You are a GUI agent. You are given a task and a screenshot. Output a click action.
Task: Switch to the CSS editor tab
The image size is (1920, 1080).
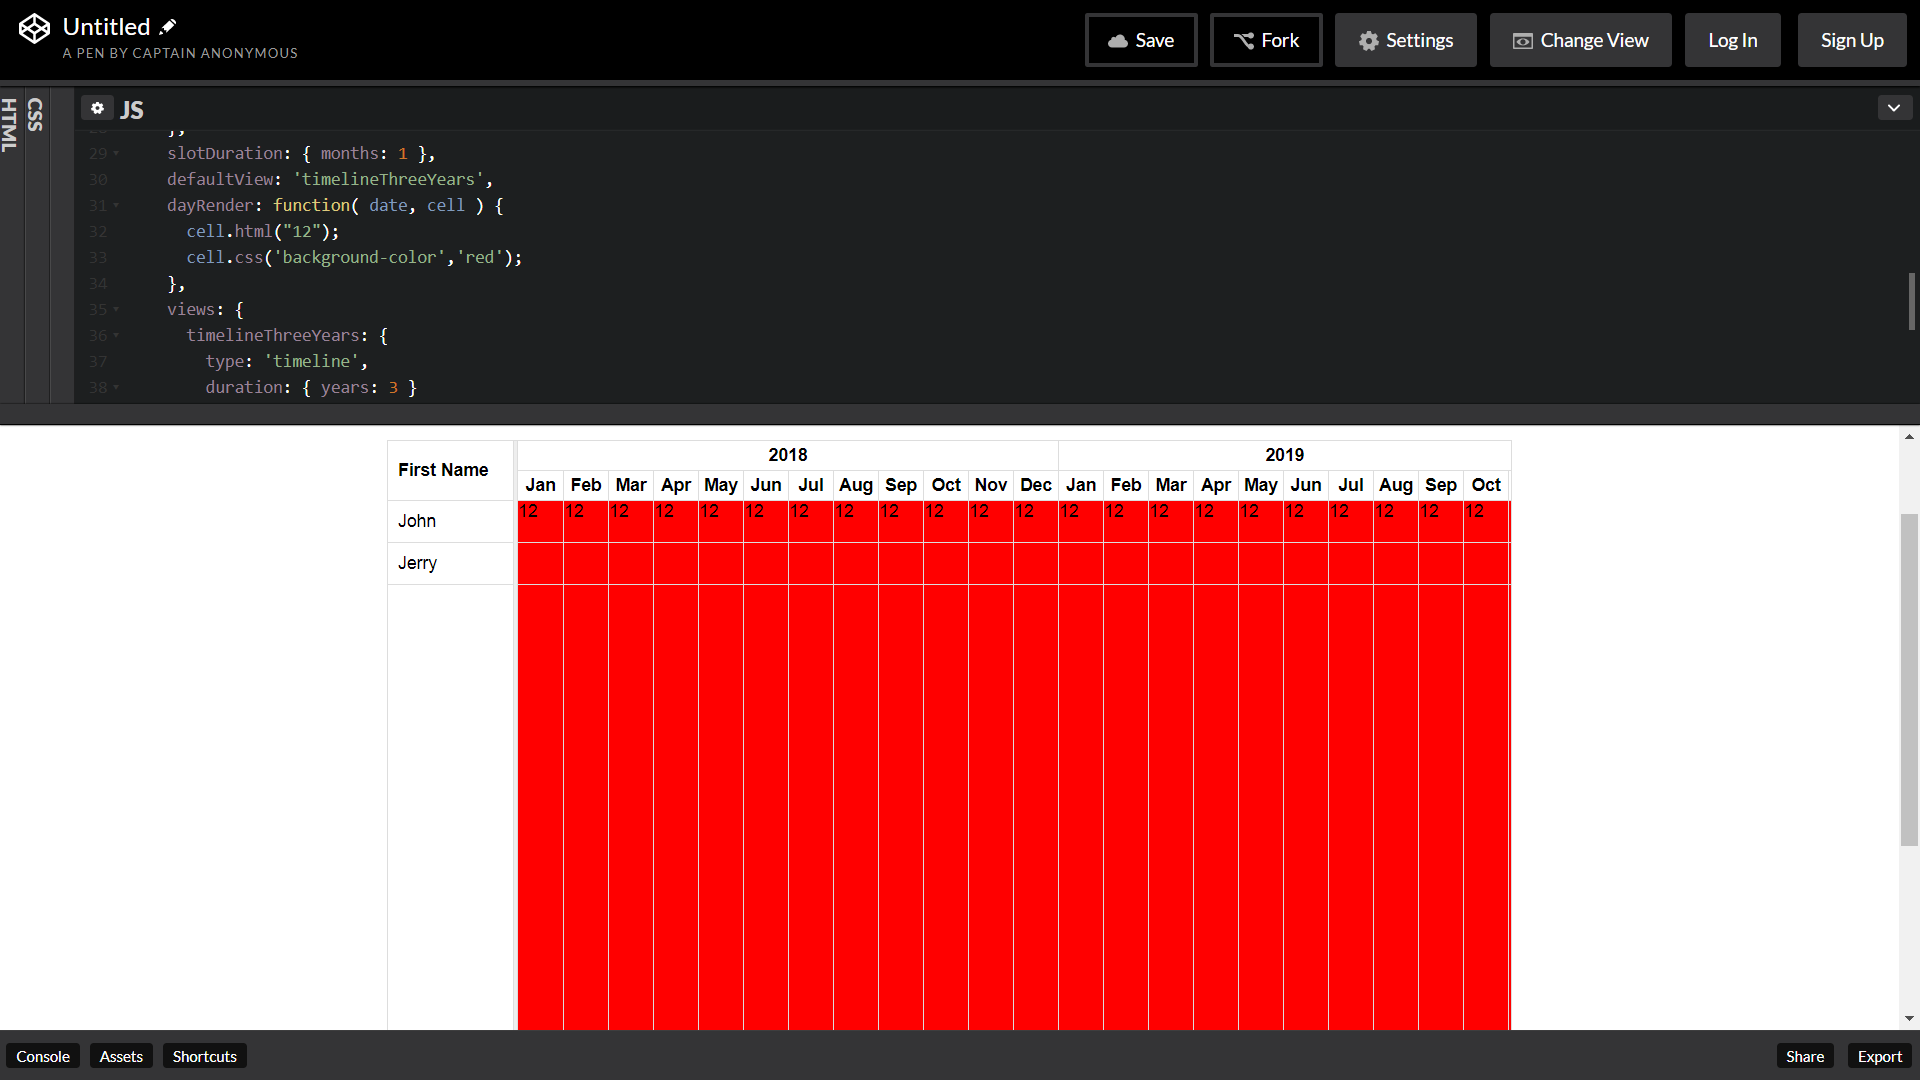[x=36, y=115]
